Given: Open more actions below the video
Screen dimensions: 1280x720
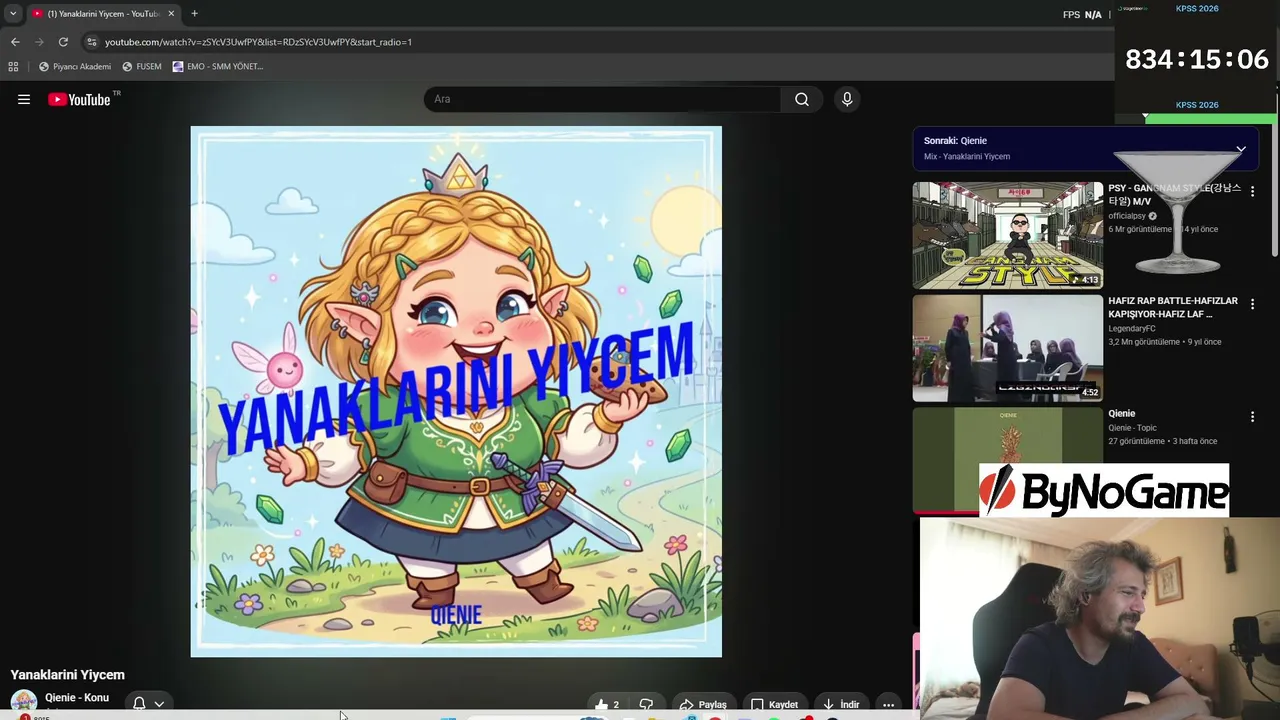Looking at the screenshot, I should pyautogui.click(x=888, y=705).
